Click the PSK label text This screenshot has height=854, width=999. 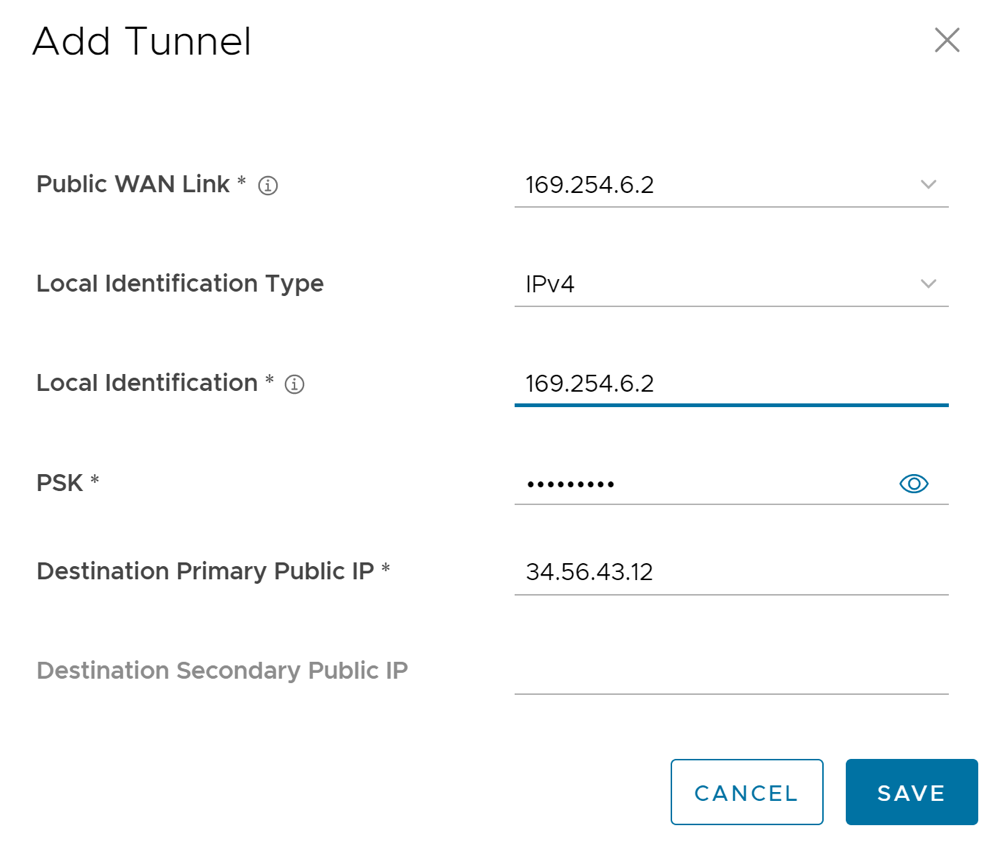click(60, 483)
